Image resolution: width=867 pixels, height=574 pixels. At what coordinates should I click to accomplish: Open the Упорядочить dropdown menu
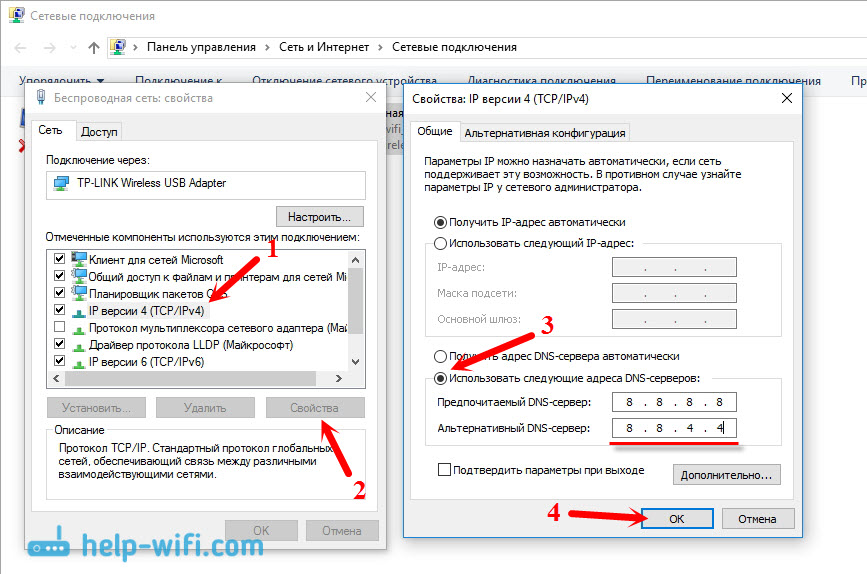point(61,81)
